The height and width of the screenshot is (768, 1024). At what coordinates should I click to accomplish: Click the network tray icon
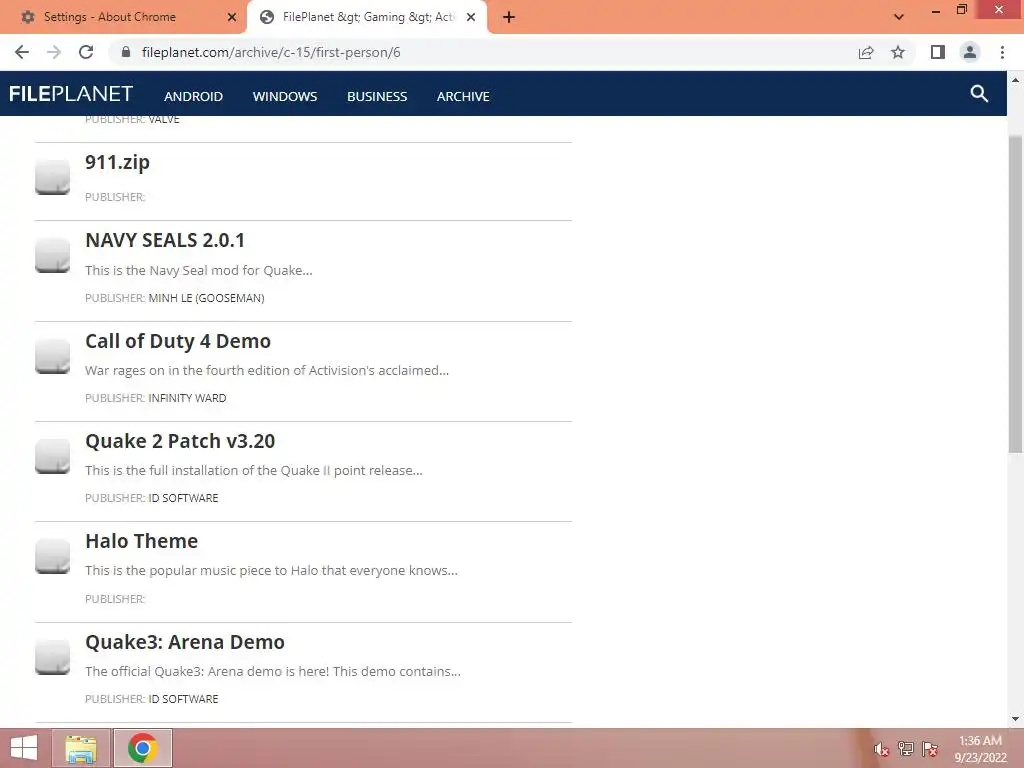coord(906,749)
